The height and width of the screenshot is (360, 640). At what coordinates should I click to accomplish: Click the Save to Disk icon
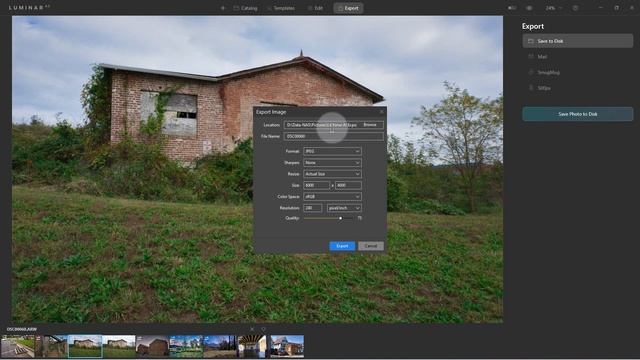531,41
